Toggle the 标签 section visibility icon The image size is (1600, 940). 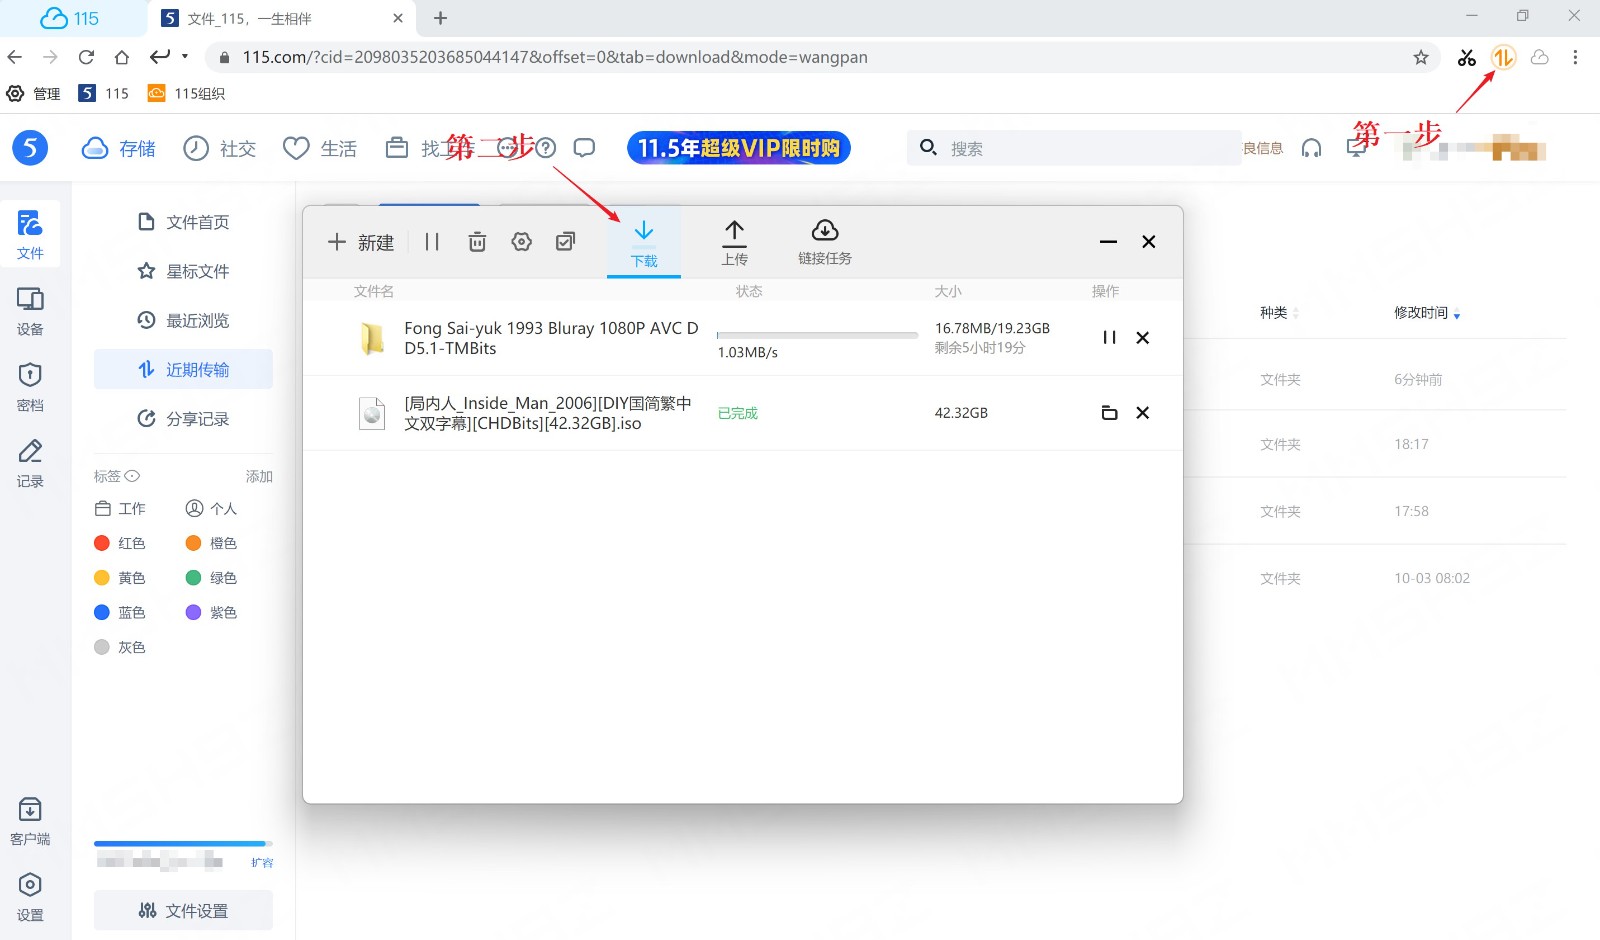click(132, 476)
